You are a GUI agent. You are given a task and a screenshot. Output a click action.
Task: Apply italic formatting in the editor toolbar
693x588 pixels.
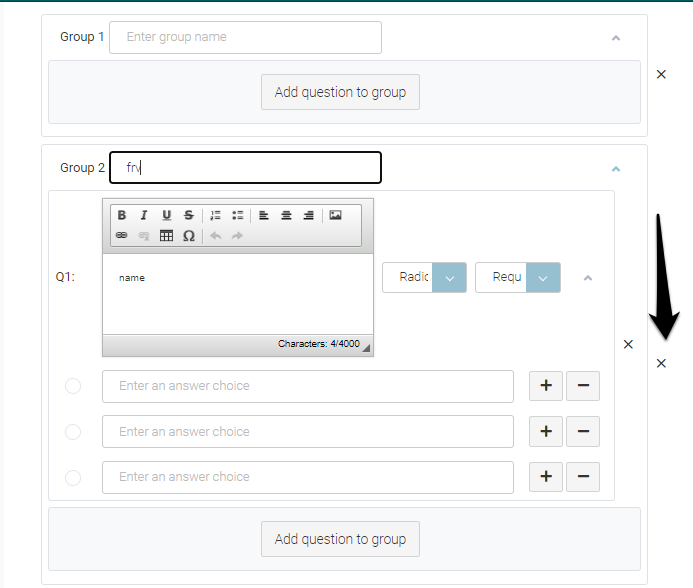coord(144,215)
